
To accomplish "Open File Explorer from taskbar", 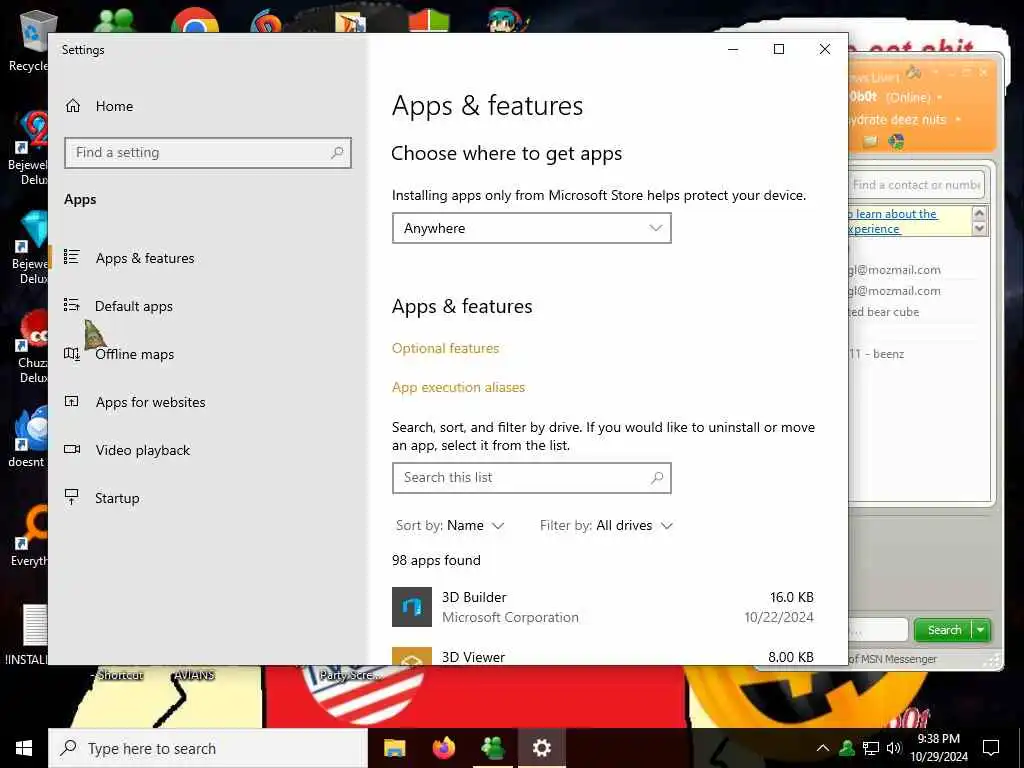I will click(394, 748).
